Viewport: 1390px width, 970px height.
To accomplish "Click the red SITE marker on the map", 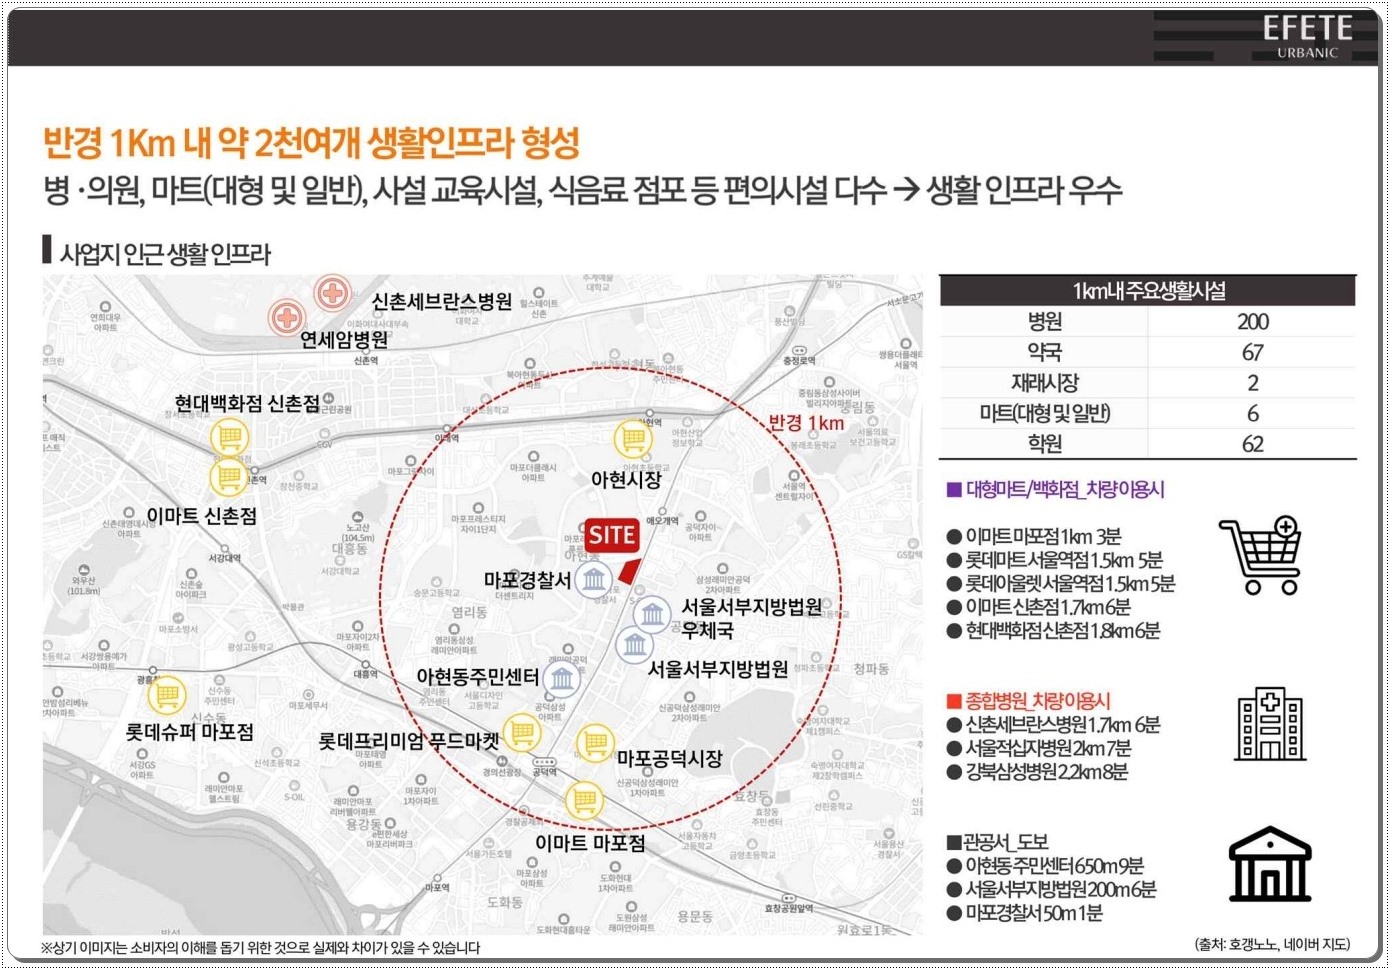I will coord(611,535).
